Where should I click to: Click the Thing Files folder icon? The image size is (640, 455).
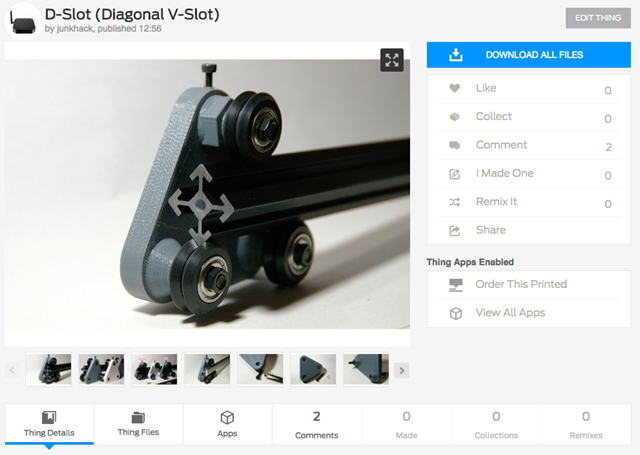pyautogui.click(x=138, y=417)
